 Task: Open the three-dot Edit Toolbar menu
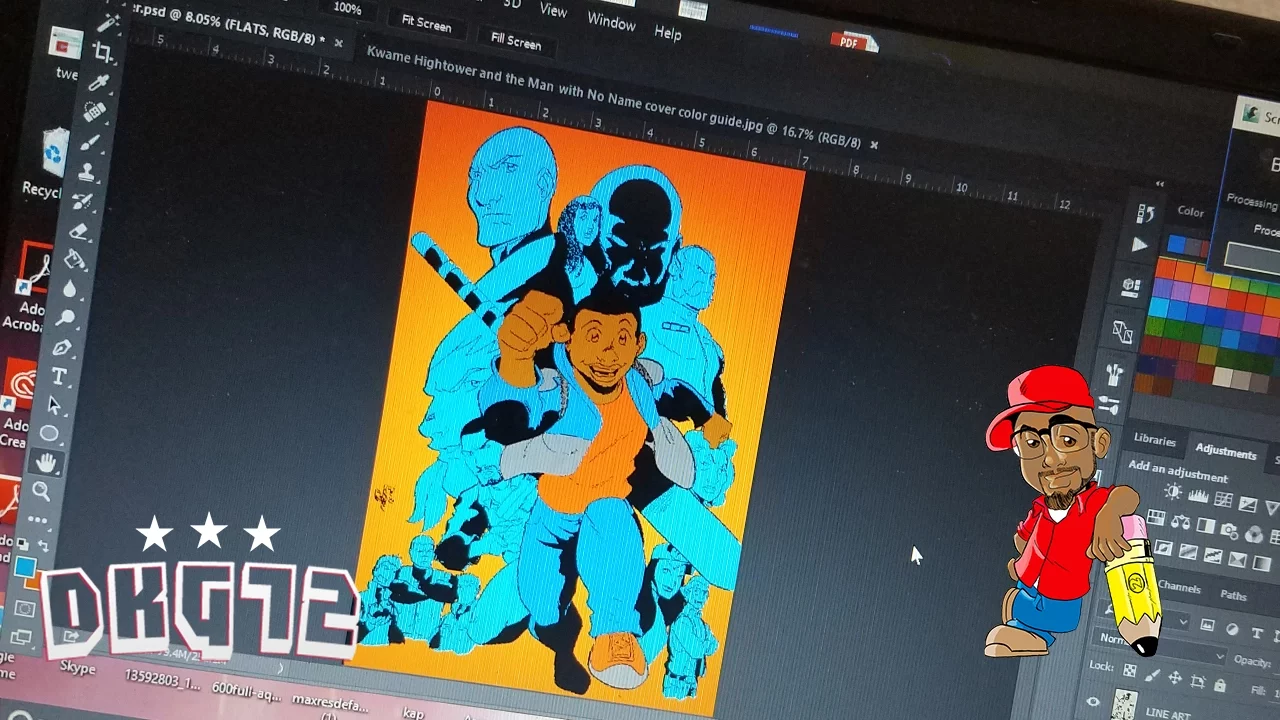click(37, 520)
